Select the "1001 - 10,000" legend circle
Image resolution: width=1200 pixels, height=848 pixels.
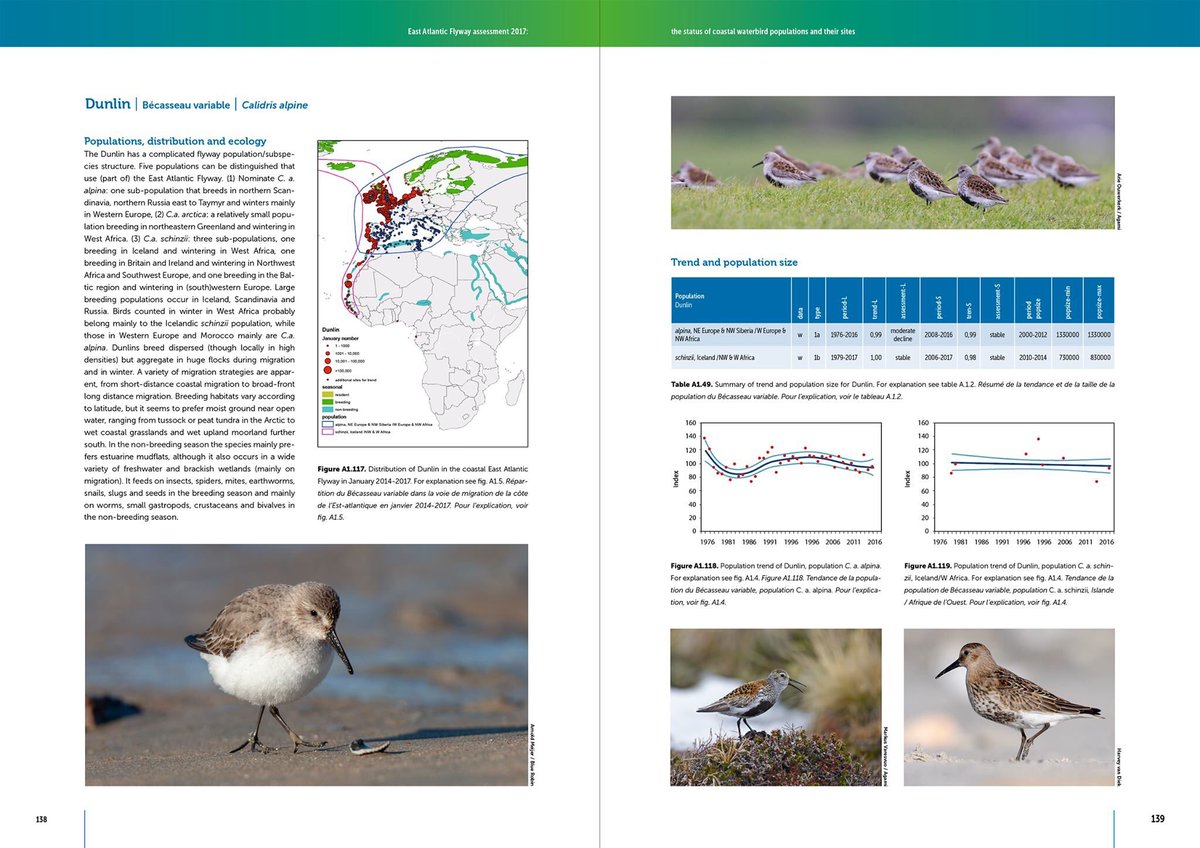pyautogui.click(x=327, y=353)
